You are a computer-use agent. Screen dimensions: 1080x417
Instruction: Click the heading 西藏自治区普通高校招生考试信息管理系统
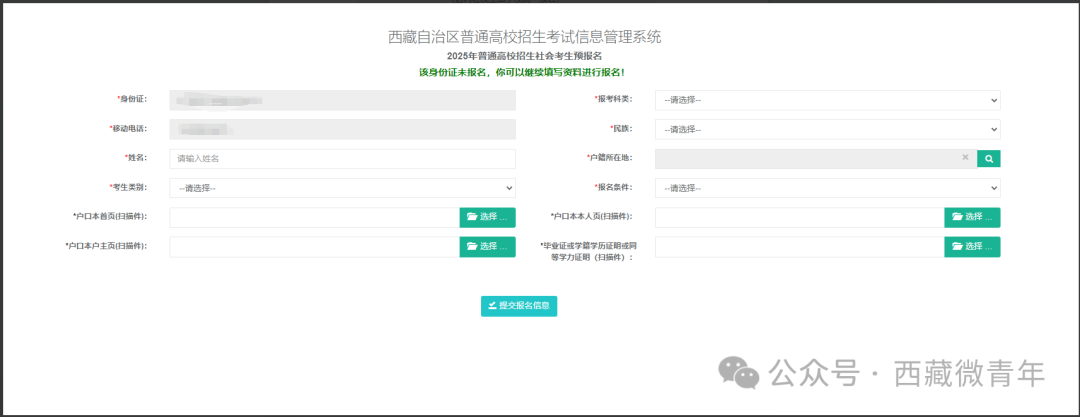(525, 37)
